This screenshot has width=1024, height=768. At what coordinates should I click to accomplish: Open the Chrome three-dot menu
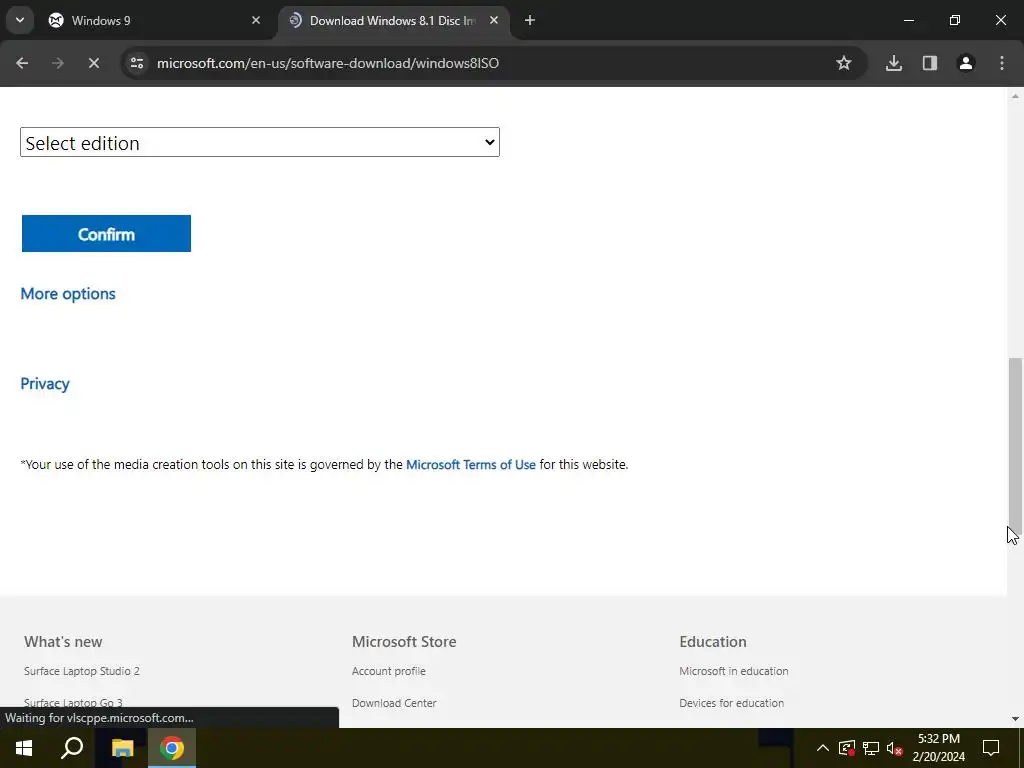pyautogui.click(x=1002, y=63)
